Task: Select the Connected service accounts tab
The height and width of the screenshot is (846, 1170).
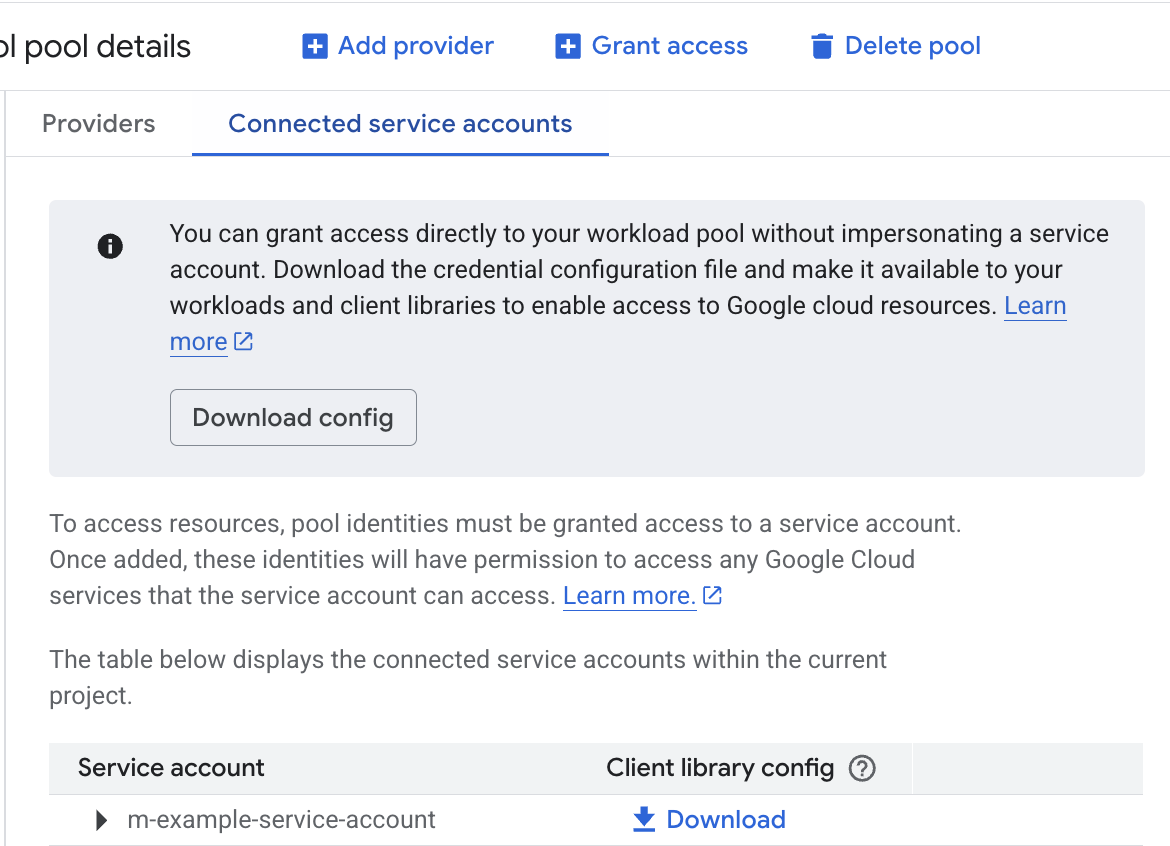Action: (x=399, y=123)
